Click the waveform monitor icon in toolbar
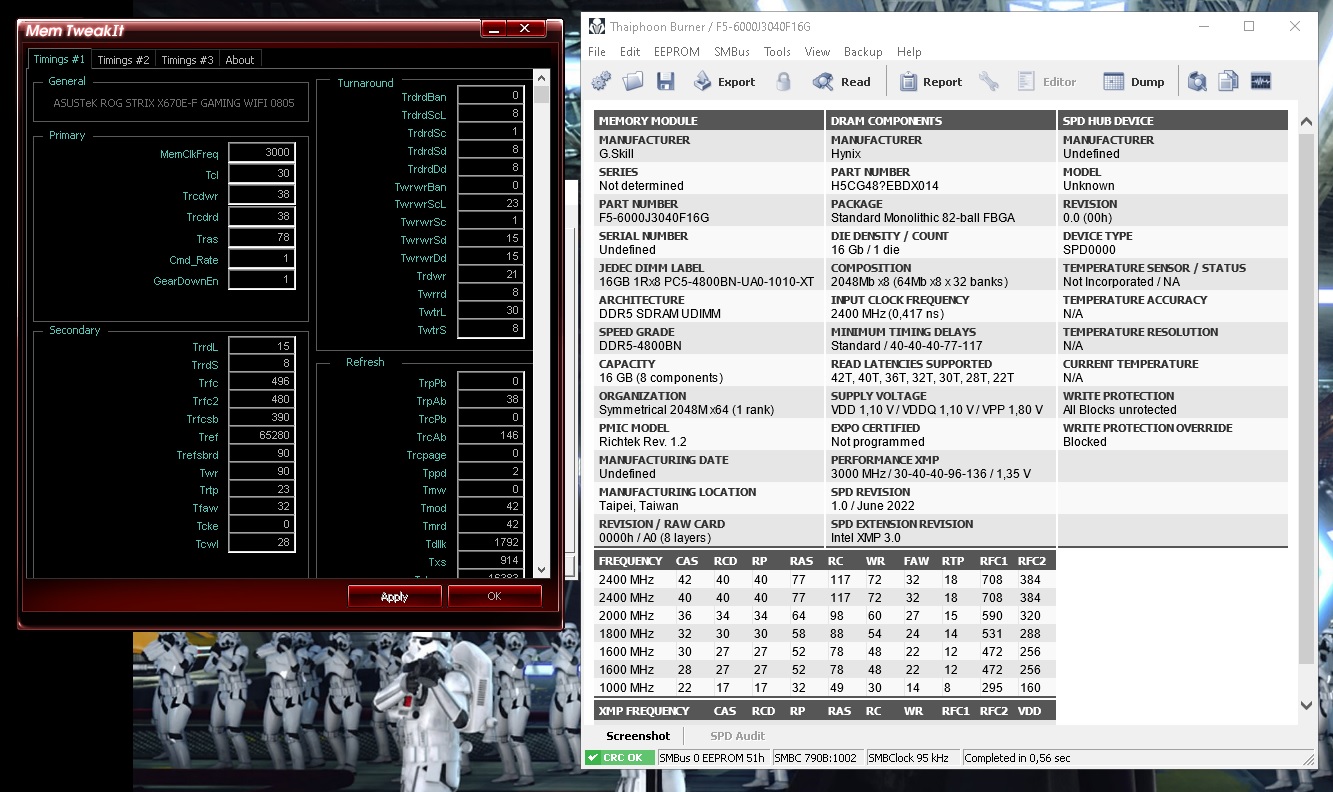1333x792 pixels. tap(1261, 82)
